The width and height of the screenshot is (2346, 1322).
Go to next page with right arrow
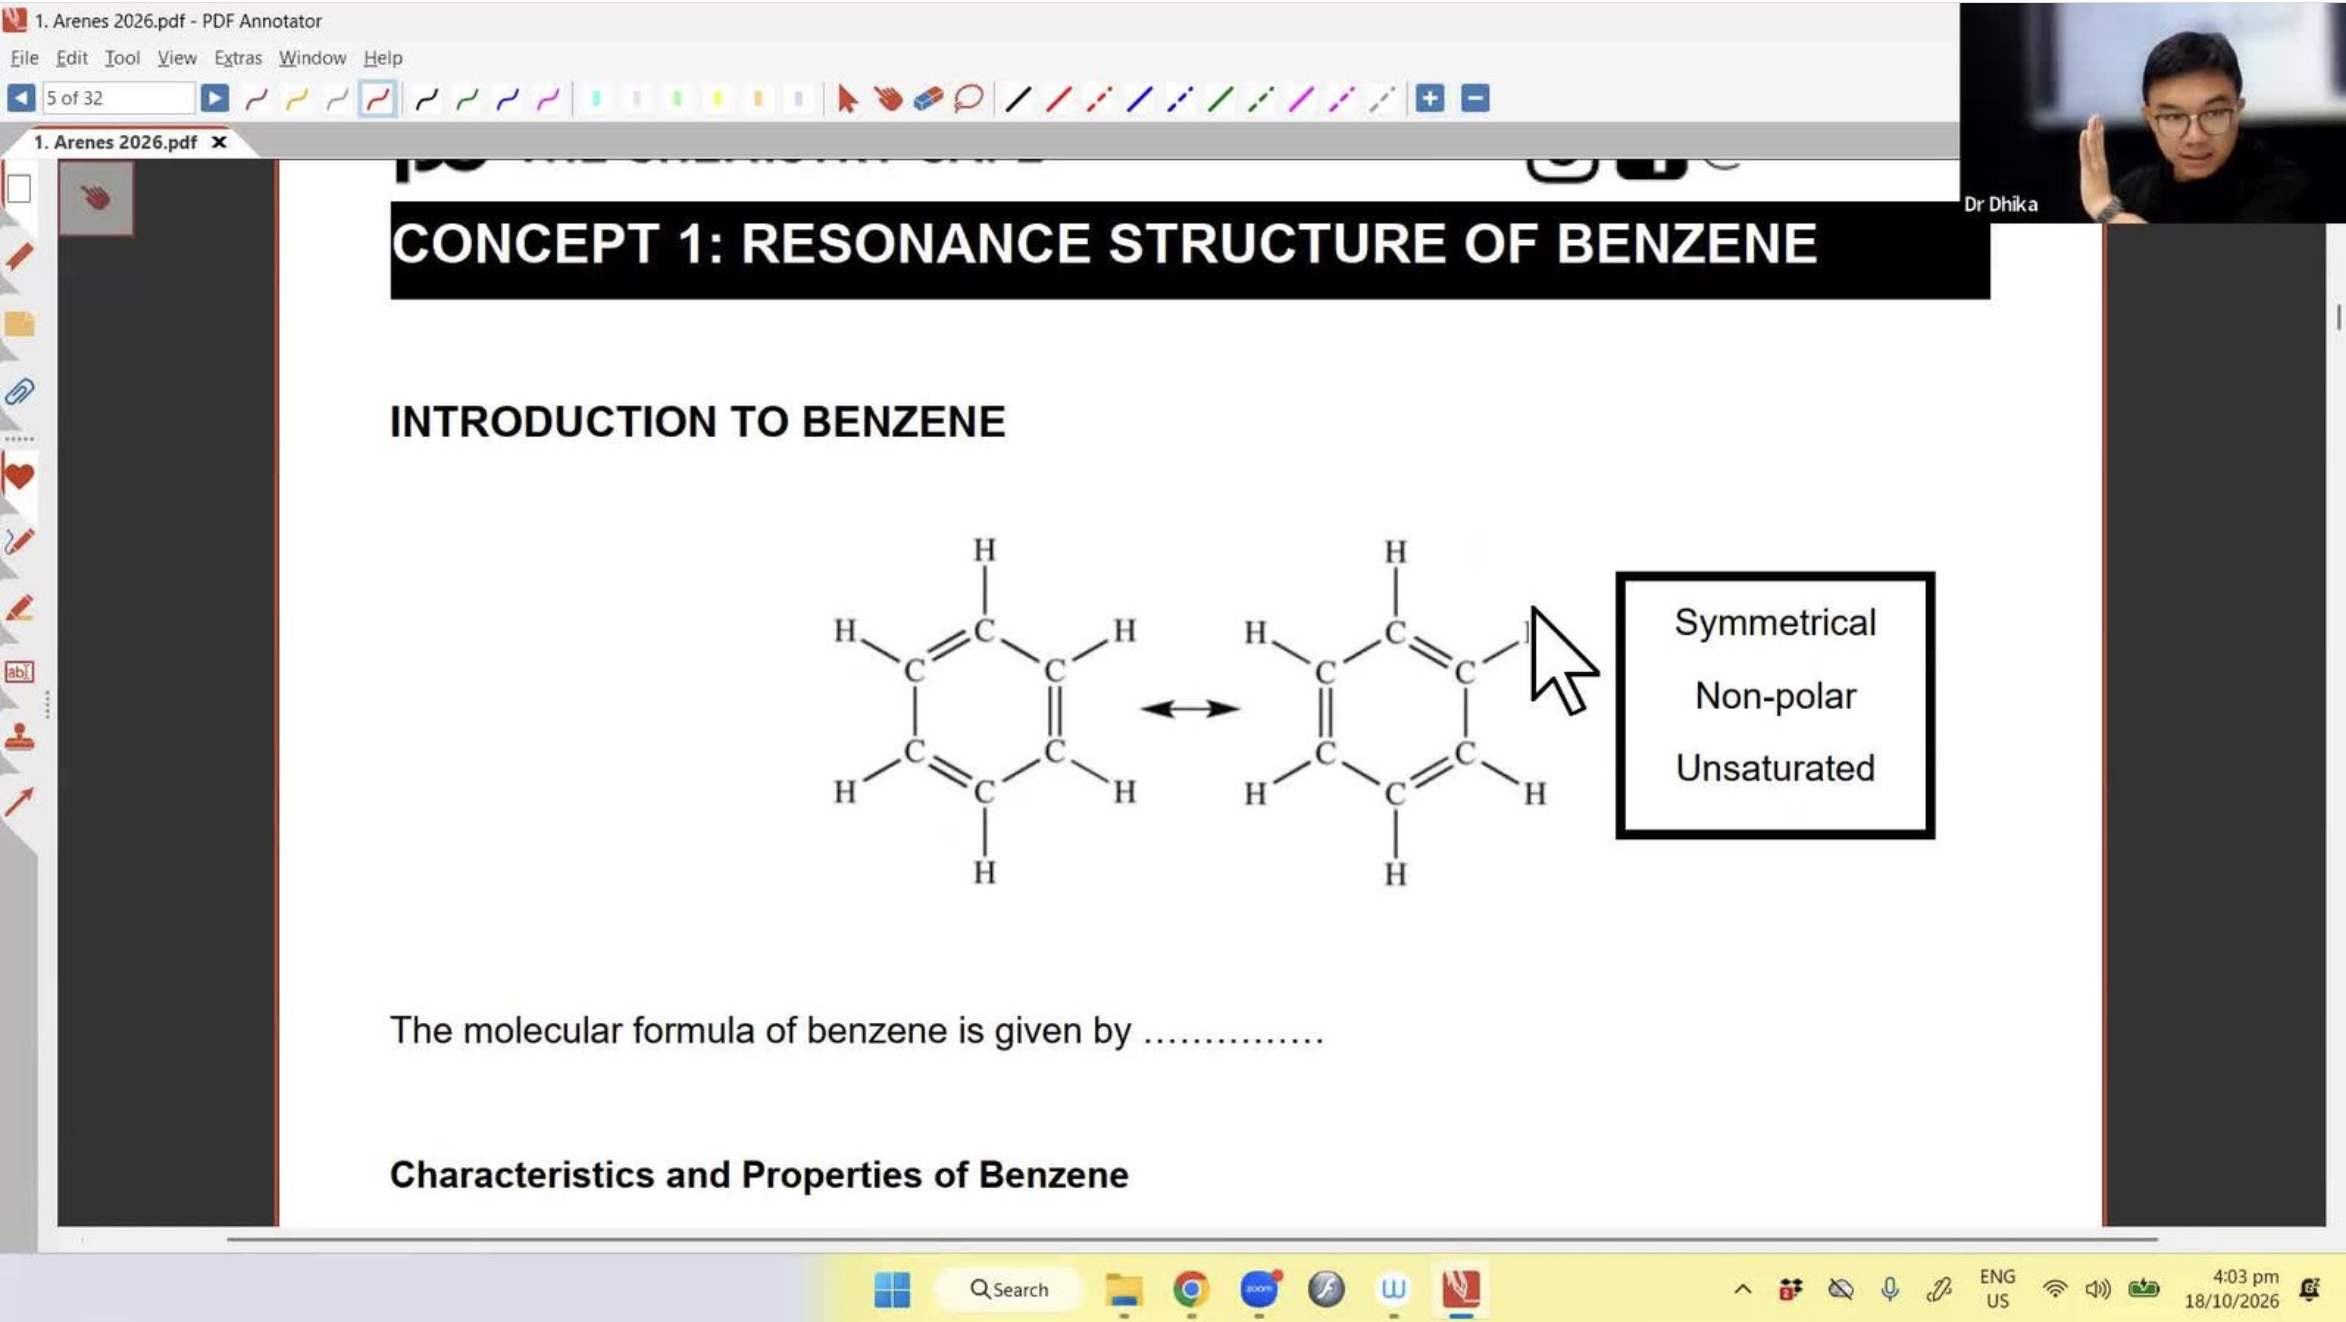214,98
